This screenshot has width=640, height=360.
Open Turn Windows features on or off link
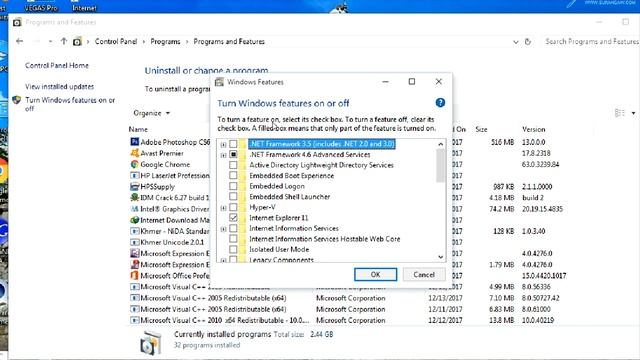70,104
